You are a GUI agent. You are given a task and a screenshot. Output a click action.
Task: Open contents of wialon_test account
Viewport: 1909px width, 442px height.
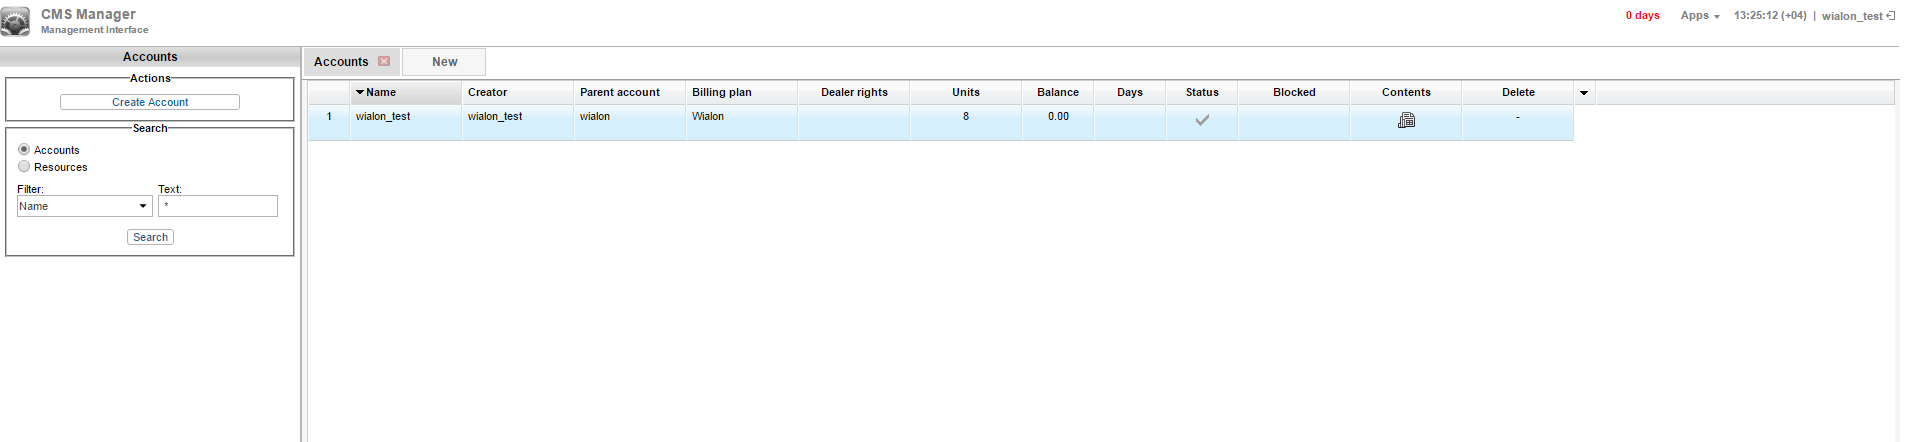click(1406, 120)
